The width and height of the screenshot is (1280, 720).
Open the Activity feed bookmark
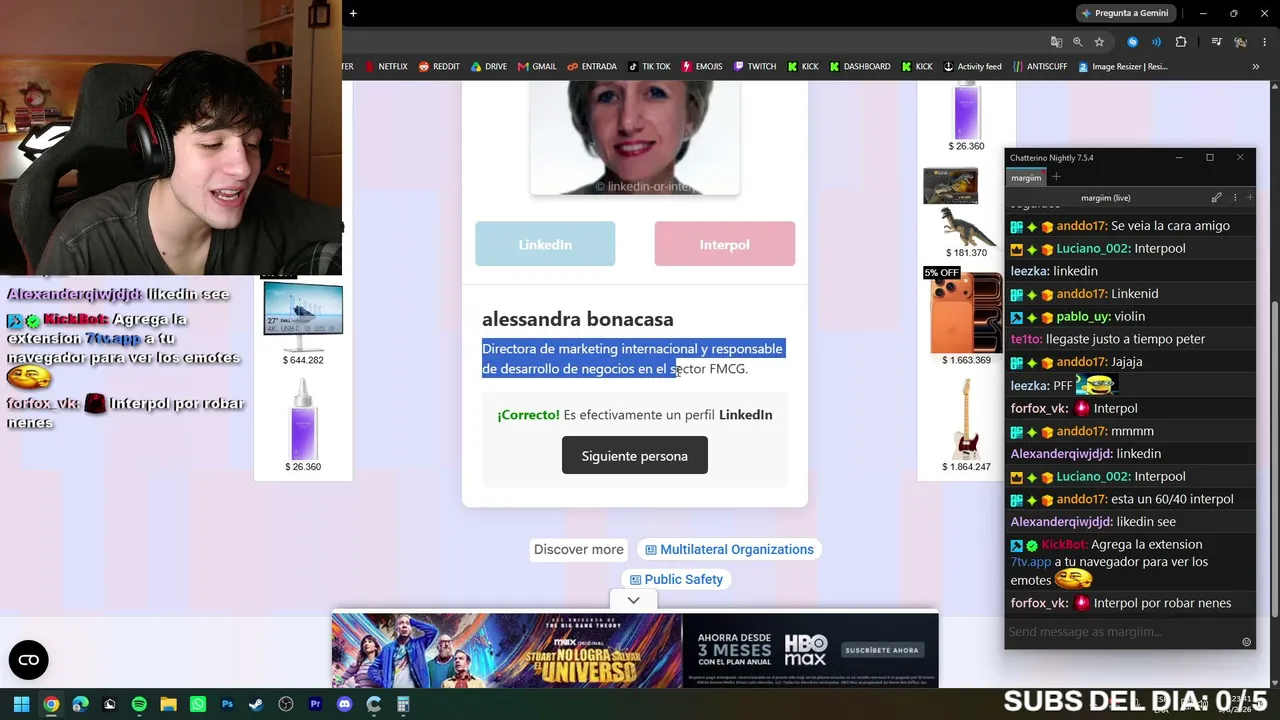(972, 67)
